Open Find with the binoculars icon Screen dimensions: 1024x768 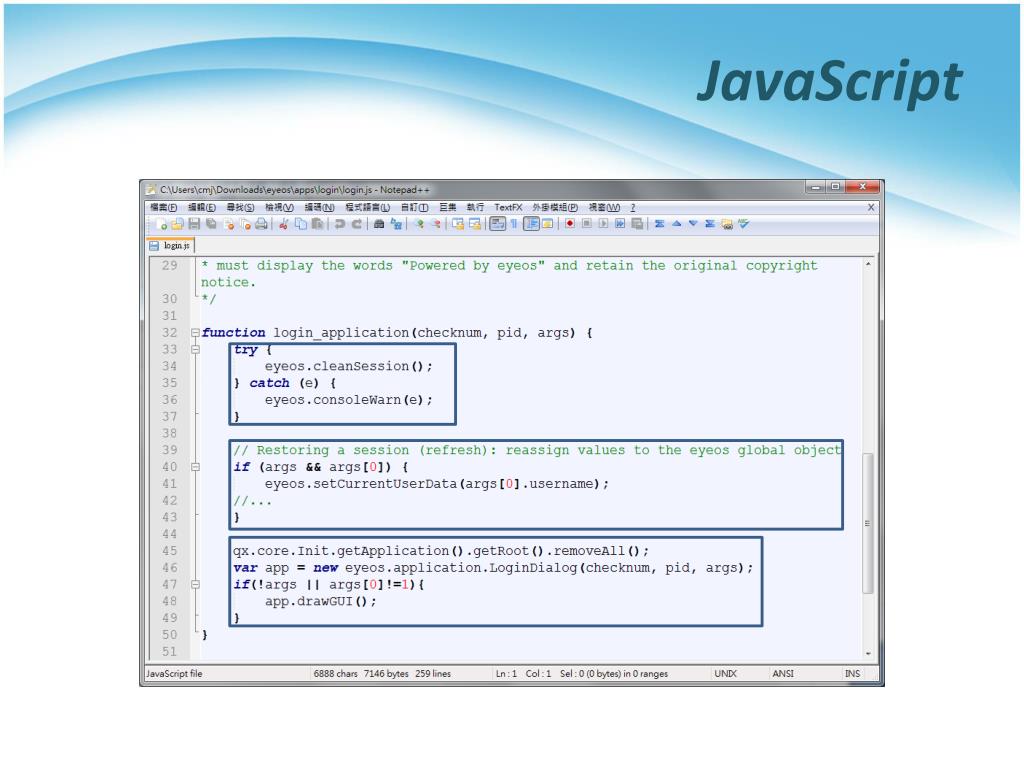point(379,224)
